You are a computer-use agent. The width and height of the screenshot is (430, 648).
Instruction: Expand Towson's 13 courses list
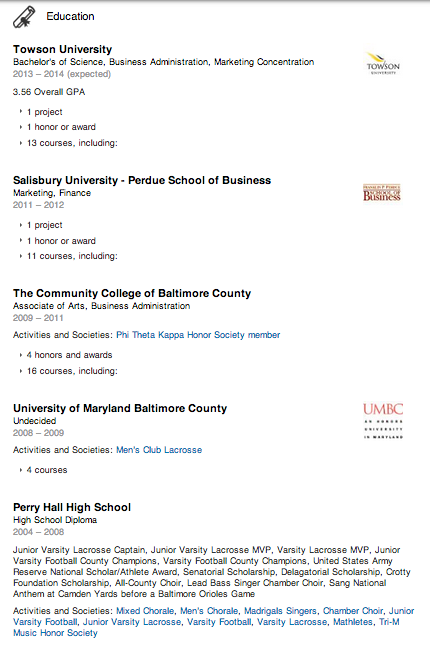68,143
